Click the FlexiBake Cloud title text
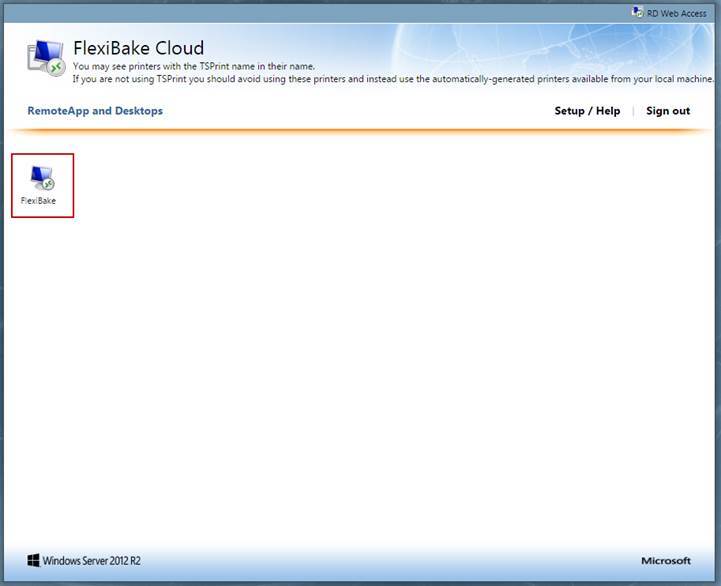 coord(138,48)
